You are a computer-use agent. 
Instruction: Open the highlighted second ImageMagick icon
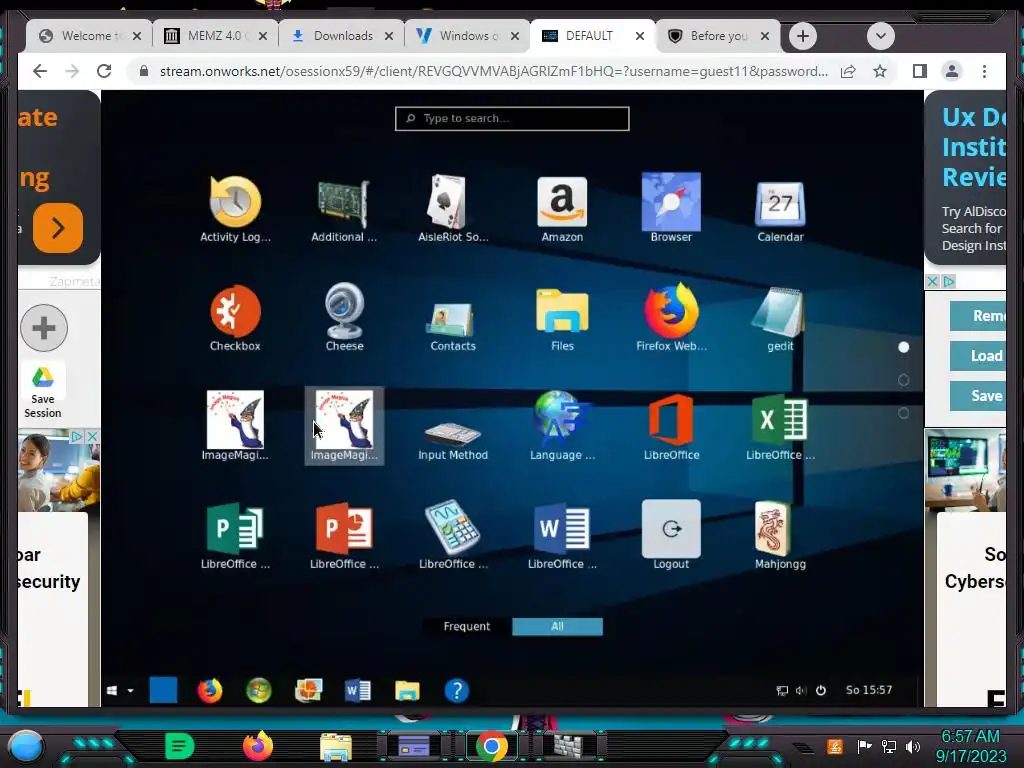coord(344,426)
